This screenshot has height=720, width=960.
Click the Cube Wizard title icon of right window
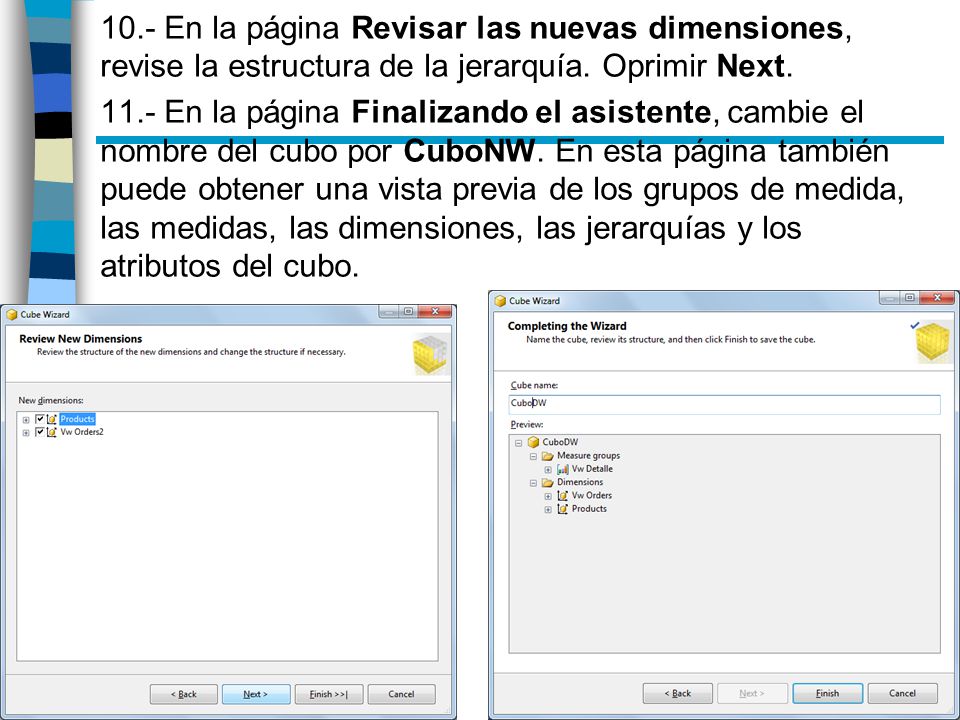500,301
